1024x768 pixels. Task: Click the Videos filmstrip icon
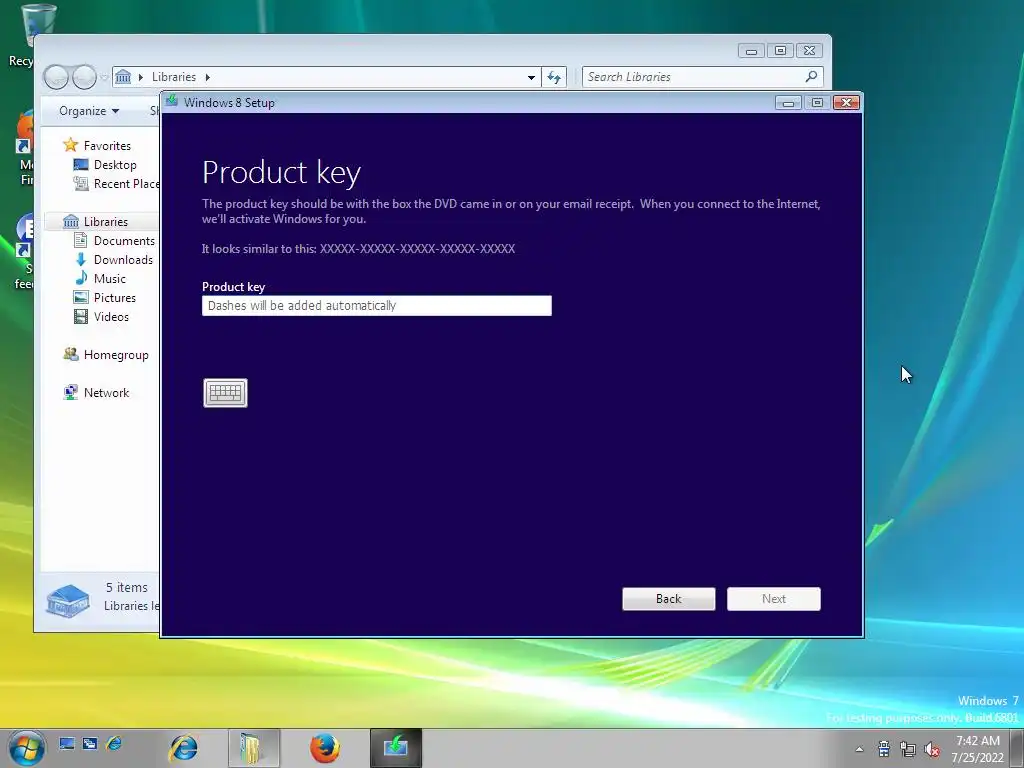tap(81, 316)
